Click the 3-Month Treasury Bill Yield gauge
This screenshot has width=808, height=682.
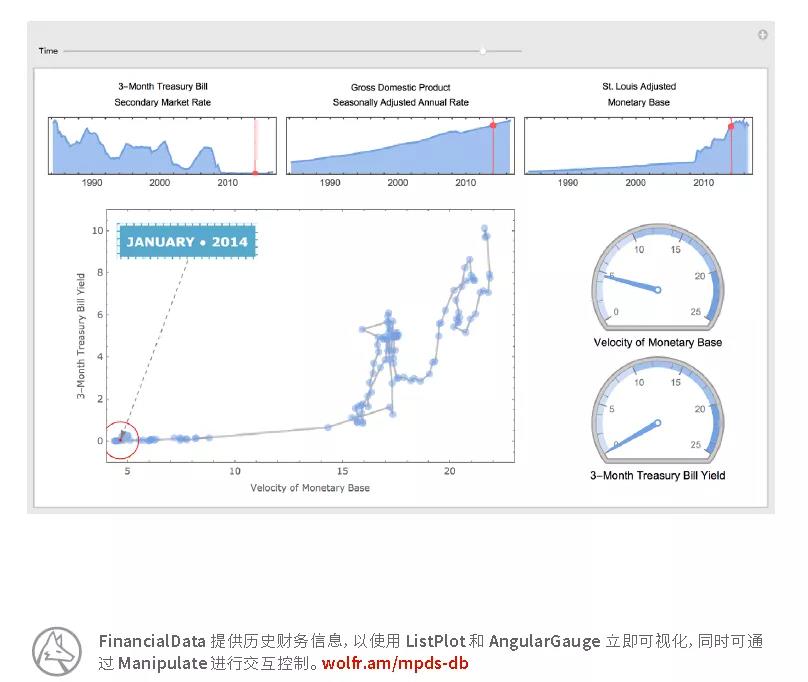[x=658, y=410]
